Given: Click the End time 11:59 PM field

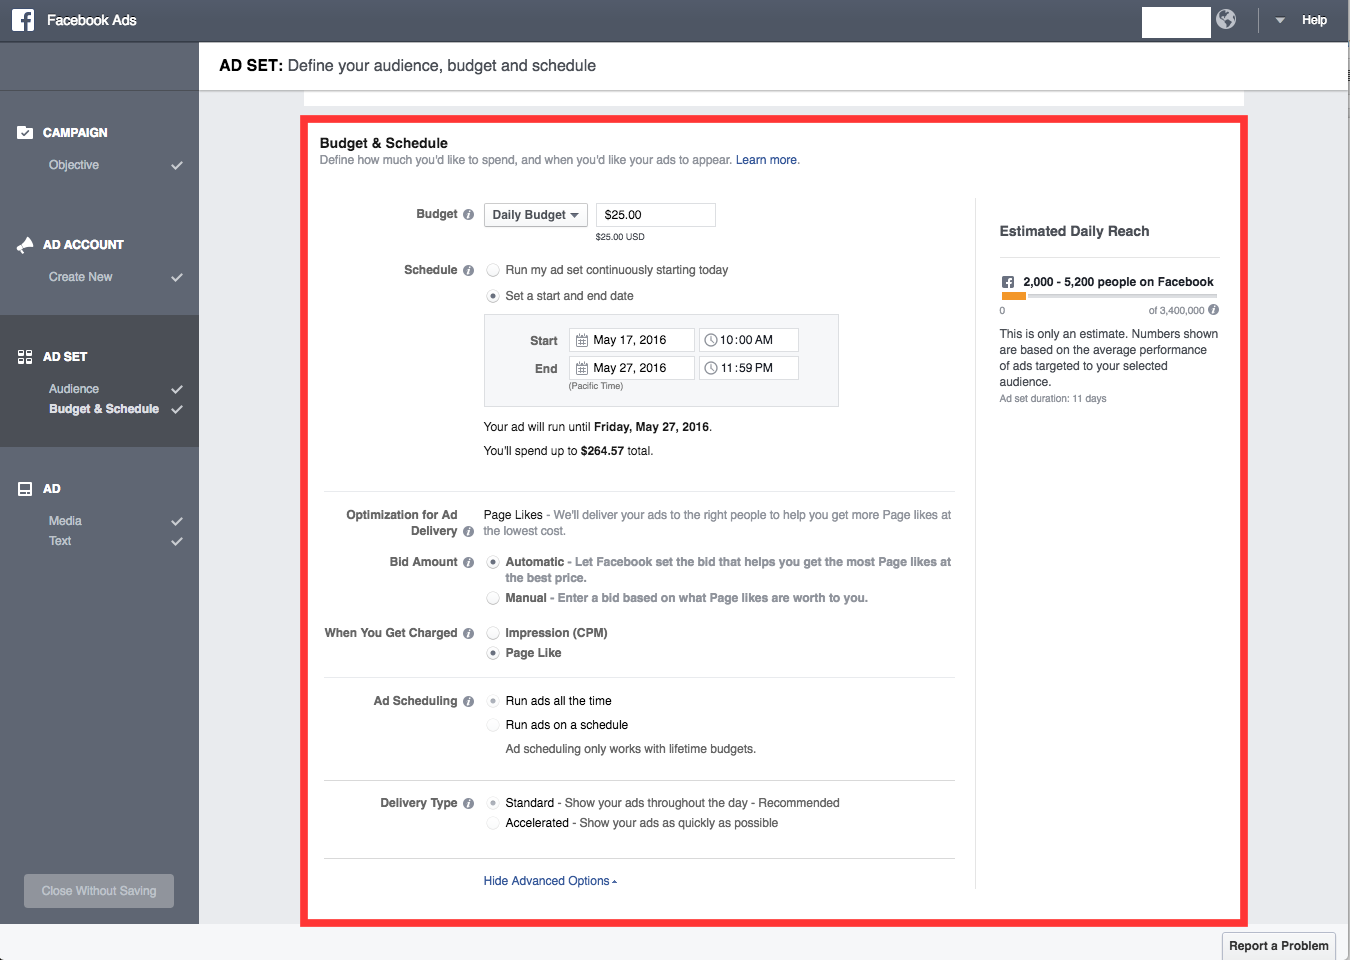Looking at the screenshot, I should point(749,368).
